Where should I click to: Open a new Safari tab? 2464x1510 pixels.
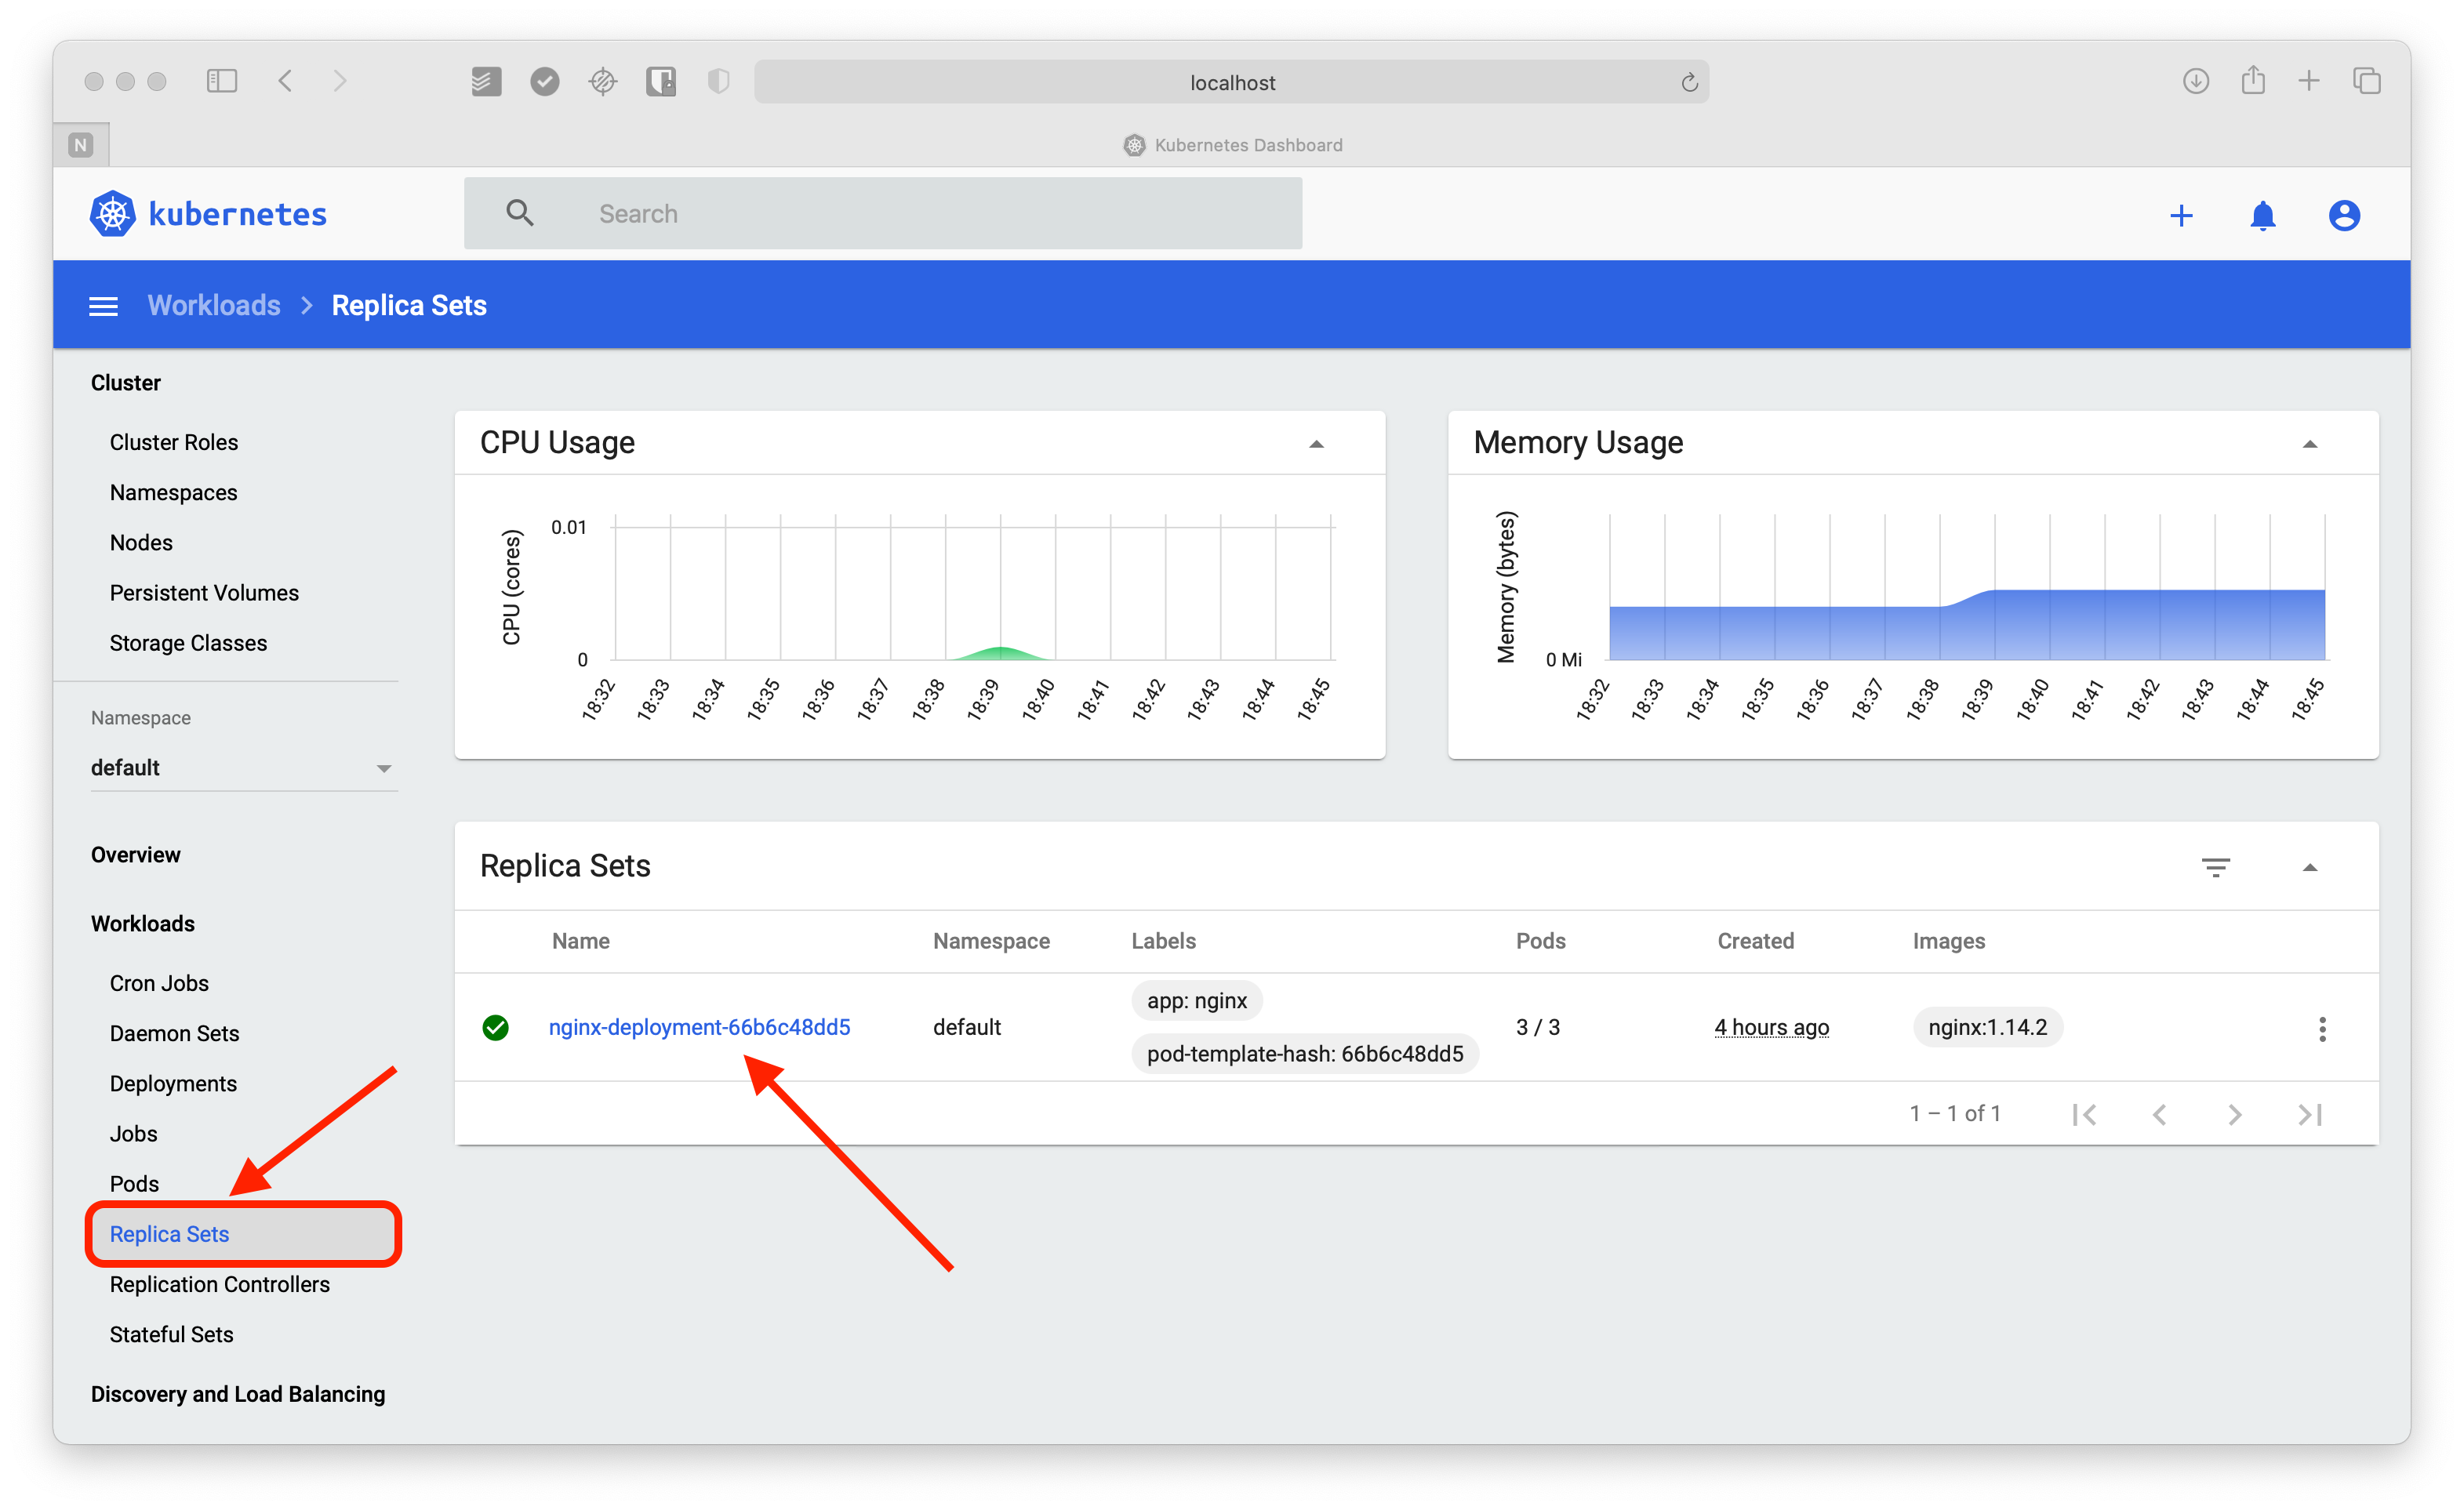pyautogui.click(x=2309, y=81)
